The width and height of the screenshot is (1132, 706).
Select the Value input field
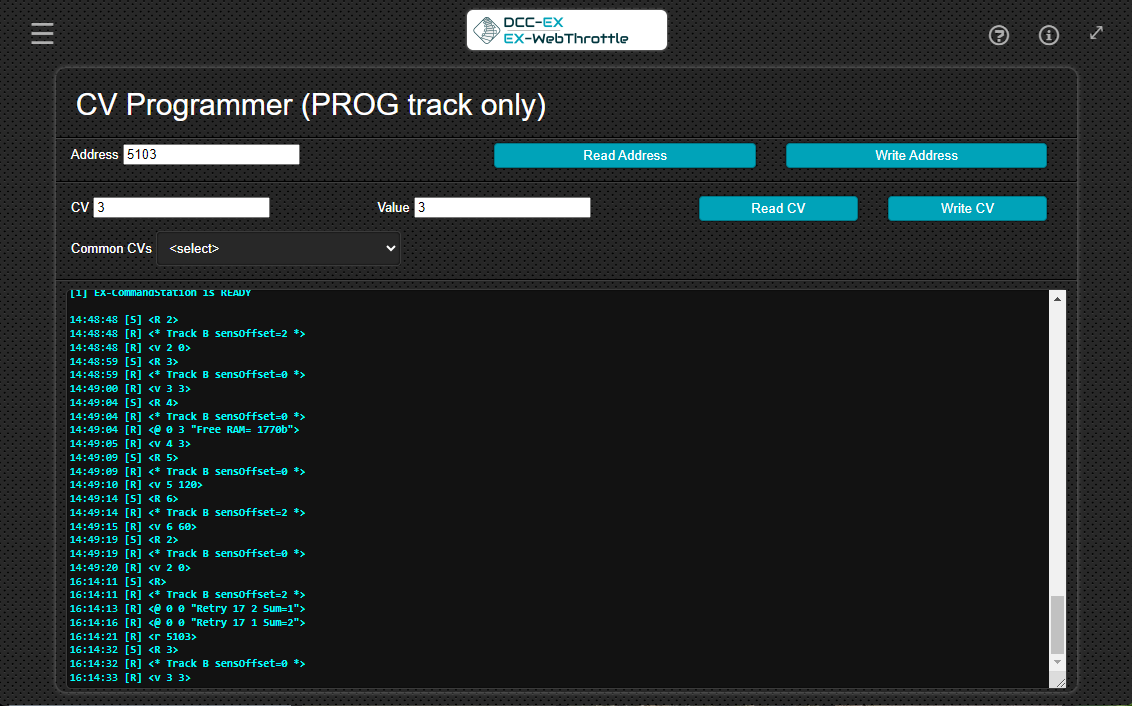[x=502, y=208]
